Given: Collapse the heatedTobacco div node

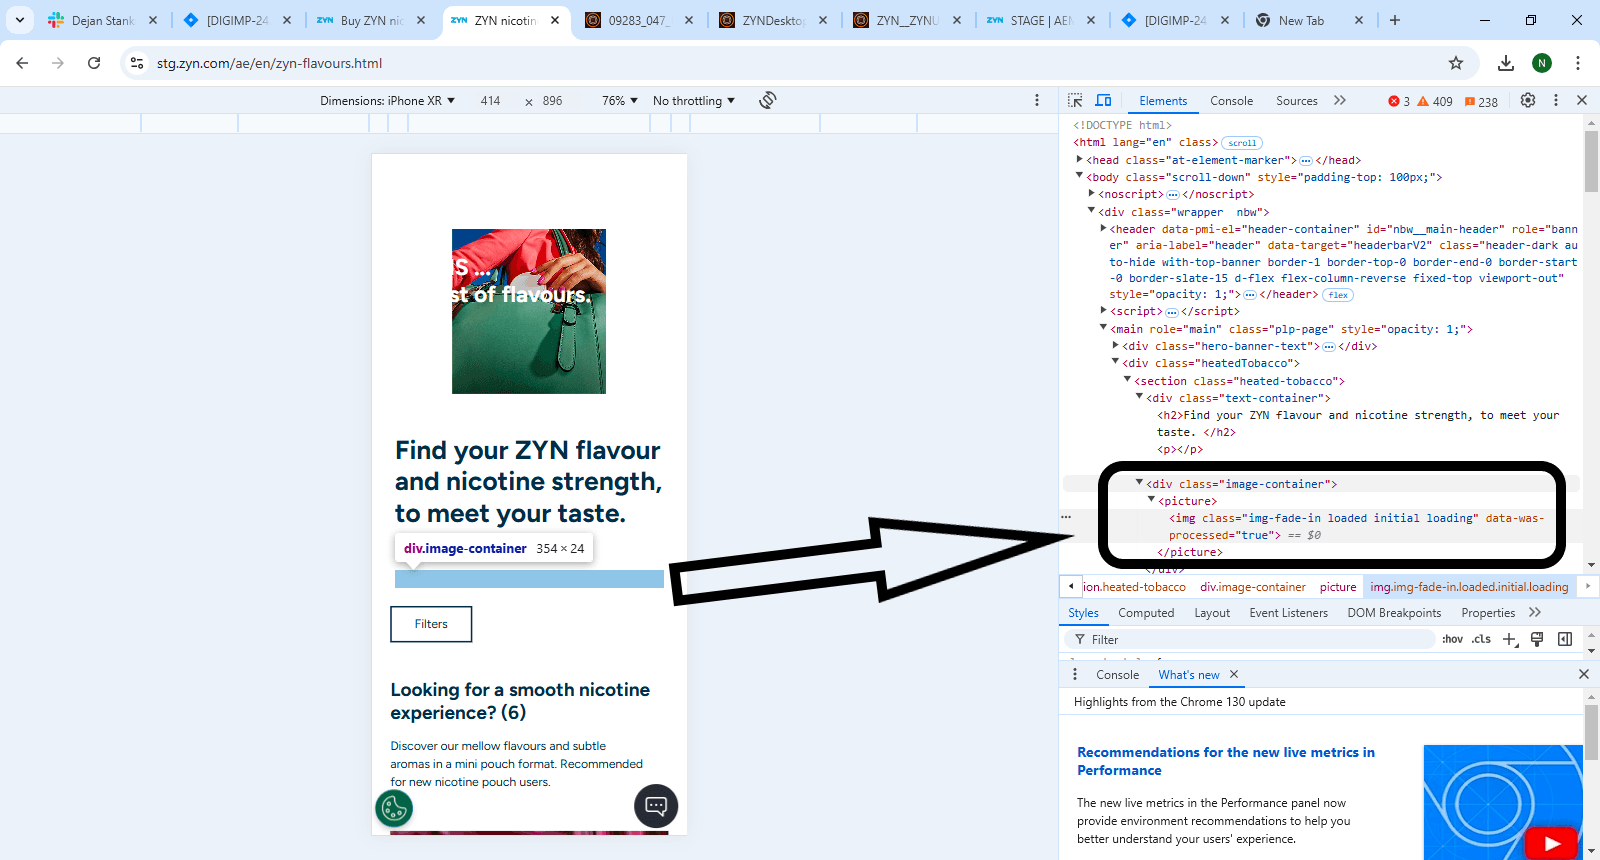Looking at the screenshot, I should coord(1115,362).
